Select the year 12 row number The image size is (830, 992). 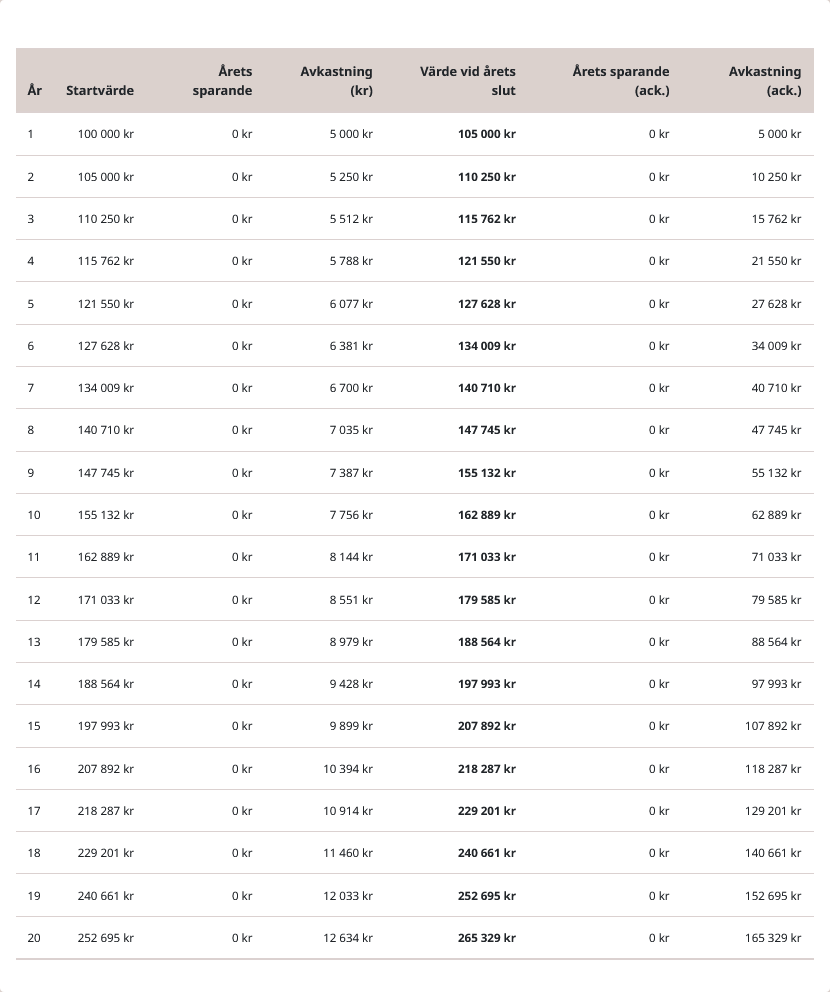(x=34, y=600)
